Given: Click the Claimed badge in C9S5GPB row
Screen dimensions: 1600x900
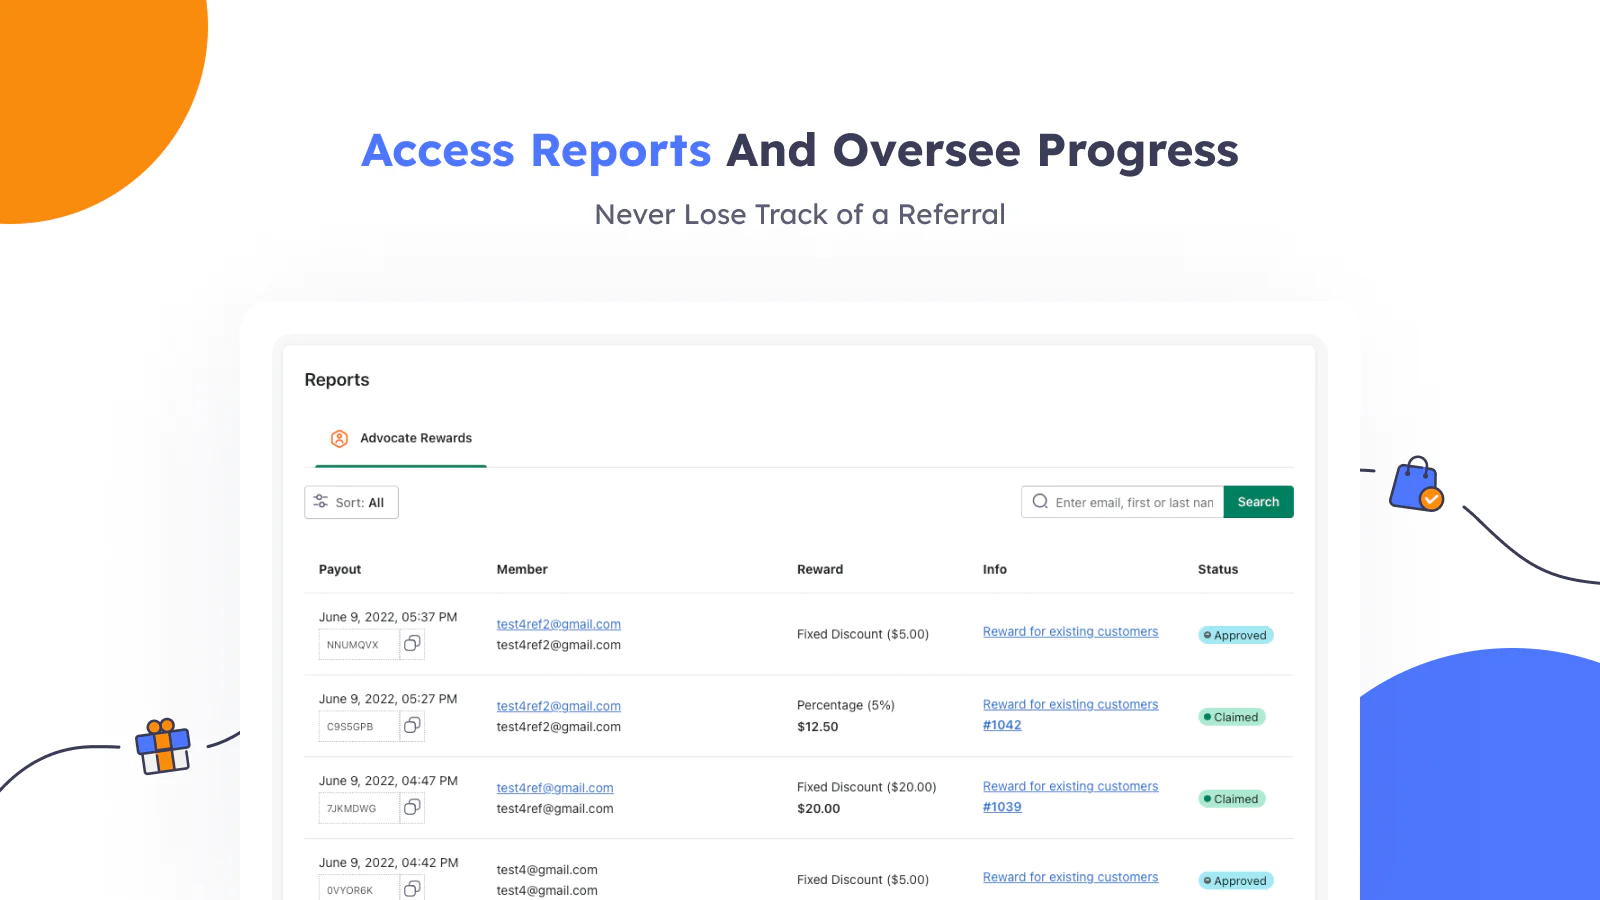Looking at the screenshot, I should (x=1231, y=717).
